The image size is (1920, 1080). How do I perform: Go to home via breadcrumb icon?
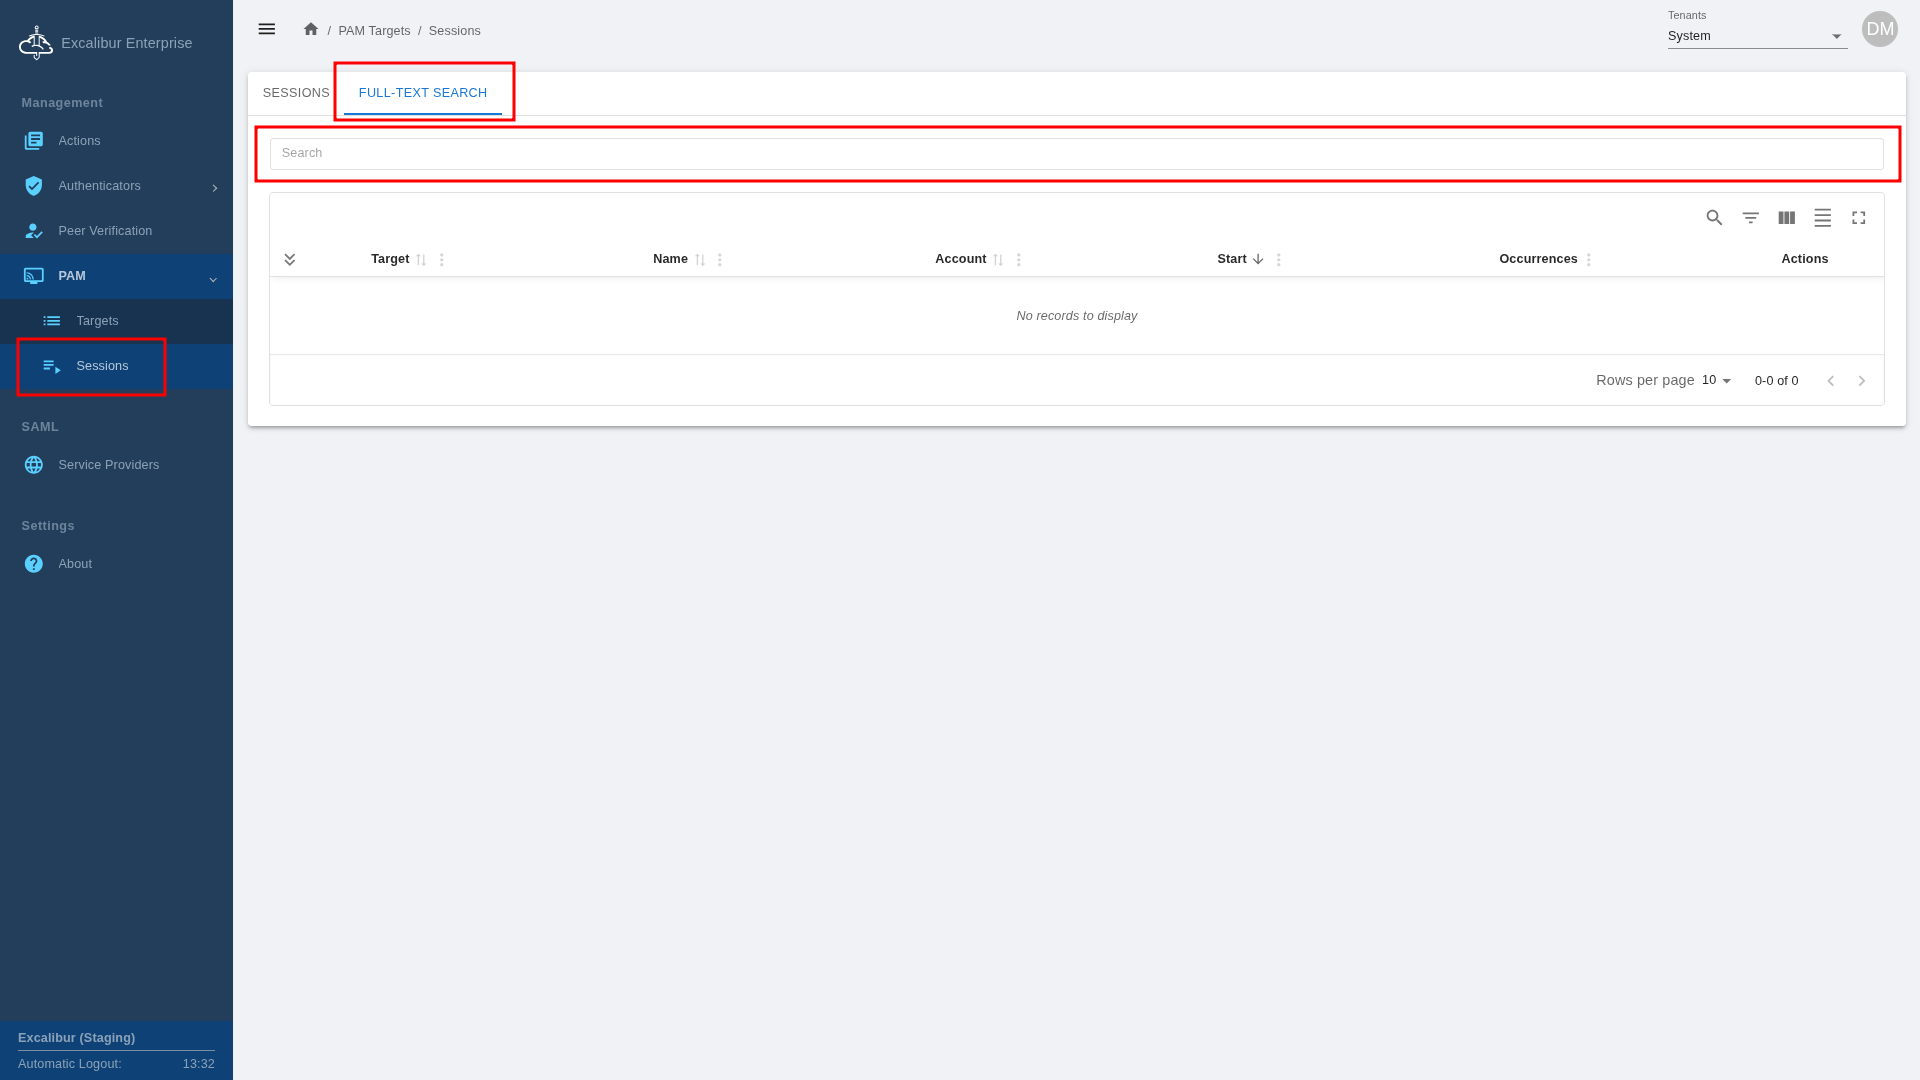(311, 30)
